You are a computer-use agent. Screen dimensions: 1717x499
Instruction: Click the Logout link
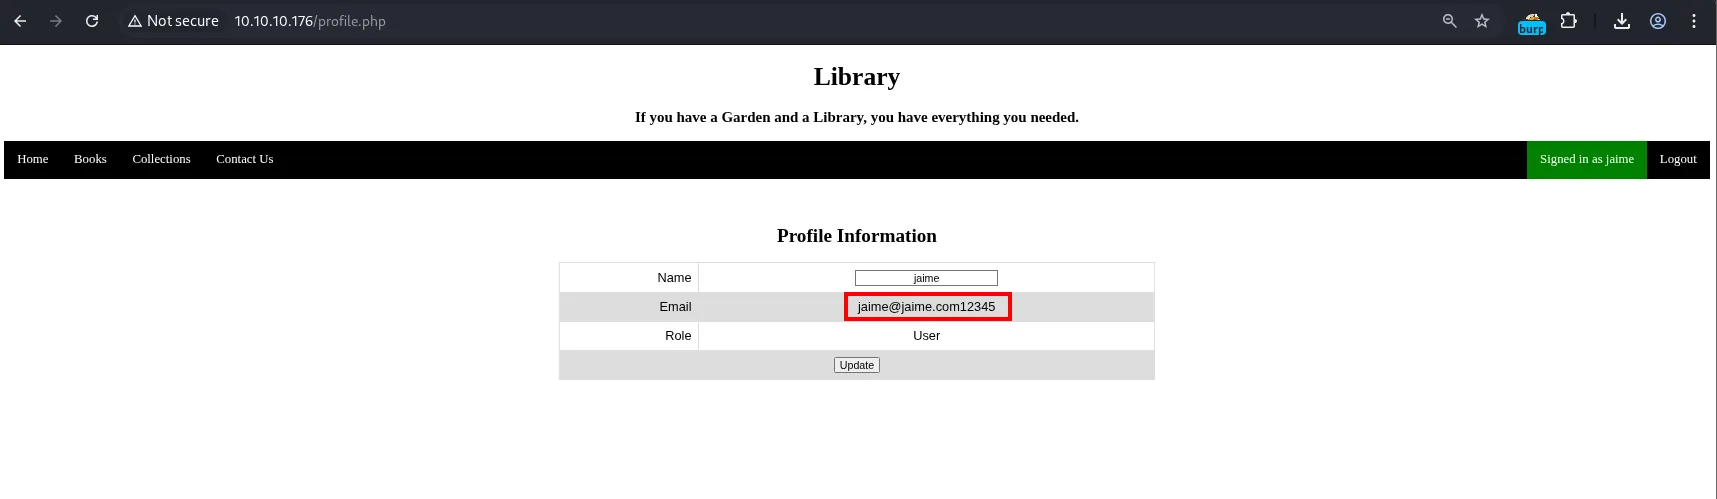click(1678, 159)
